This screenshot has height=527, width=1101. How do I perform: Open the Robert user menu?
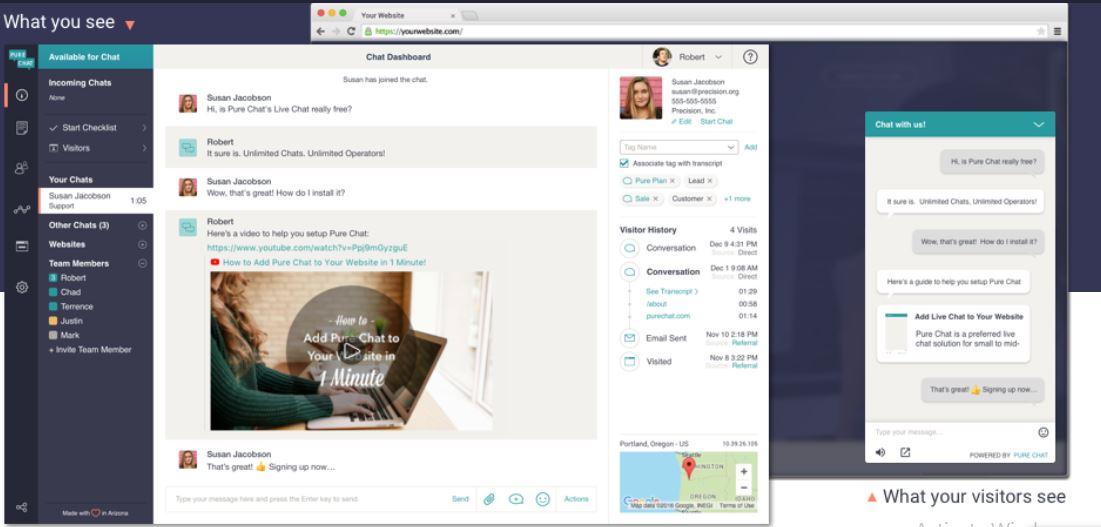click(687, 58)
